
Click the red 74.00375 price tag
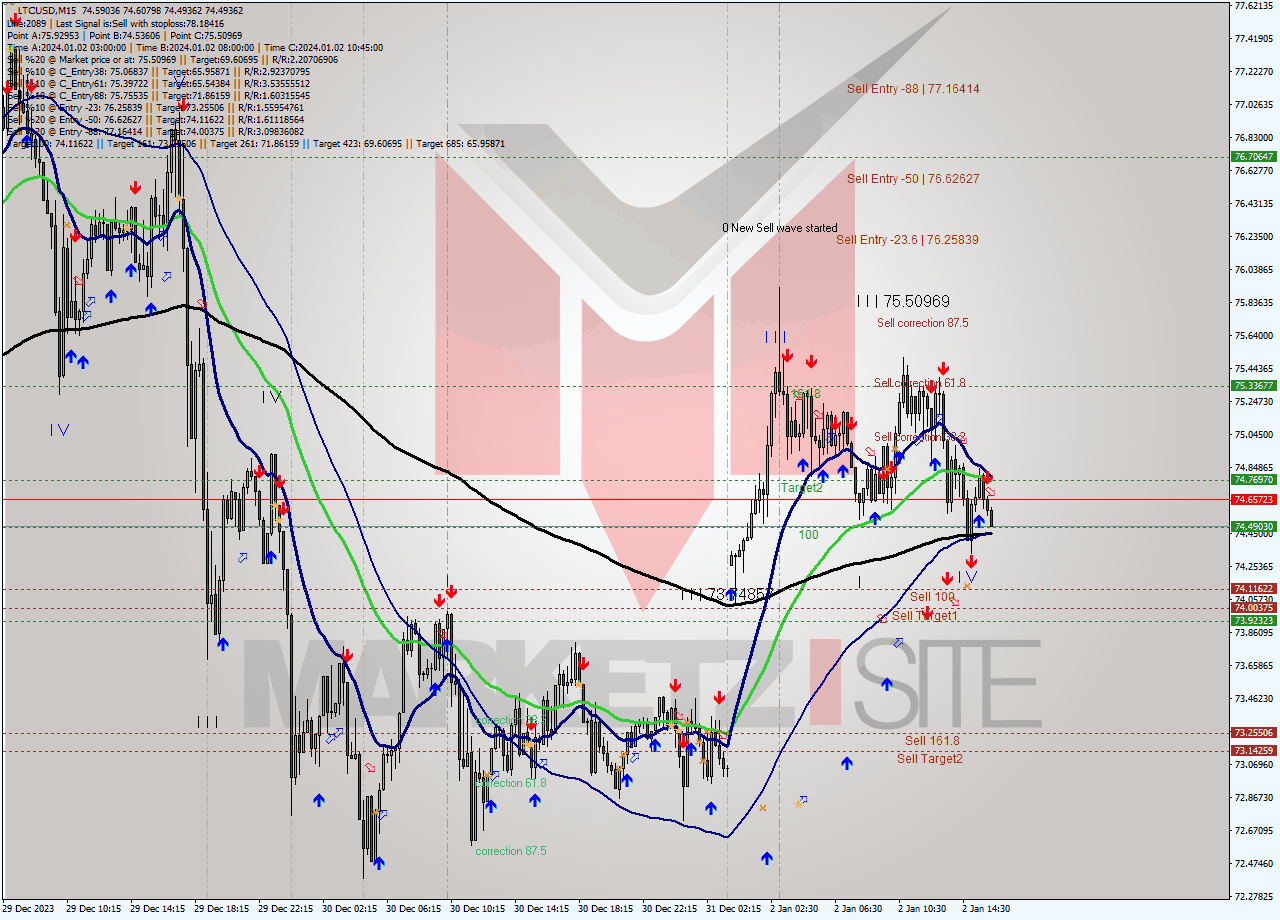pos(1253,608)
